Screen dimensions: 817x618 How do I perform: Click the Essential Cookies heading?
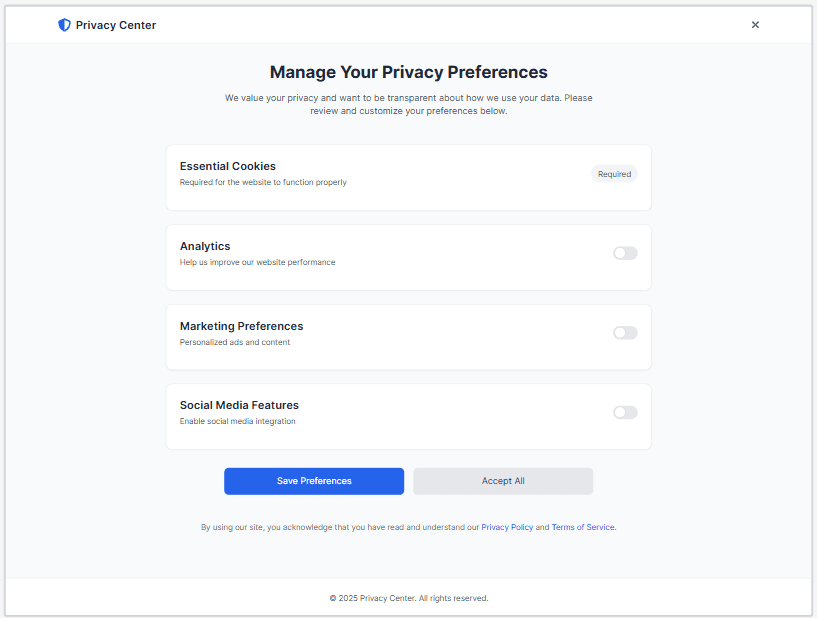click(228, 166)
